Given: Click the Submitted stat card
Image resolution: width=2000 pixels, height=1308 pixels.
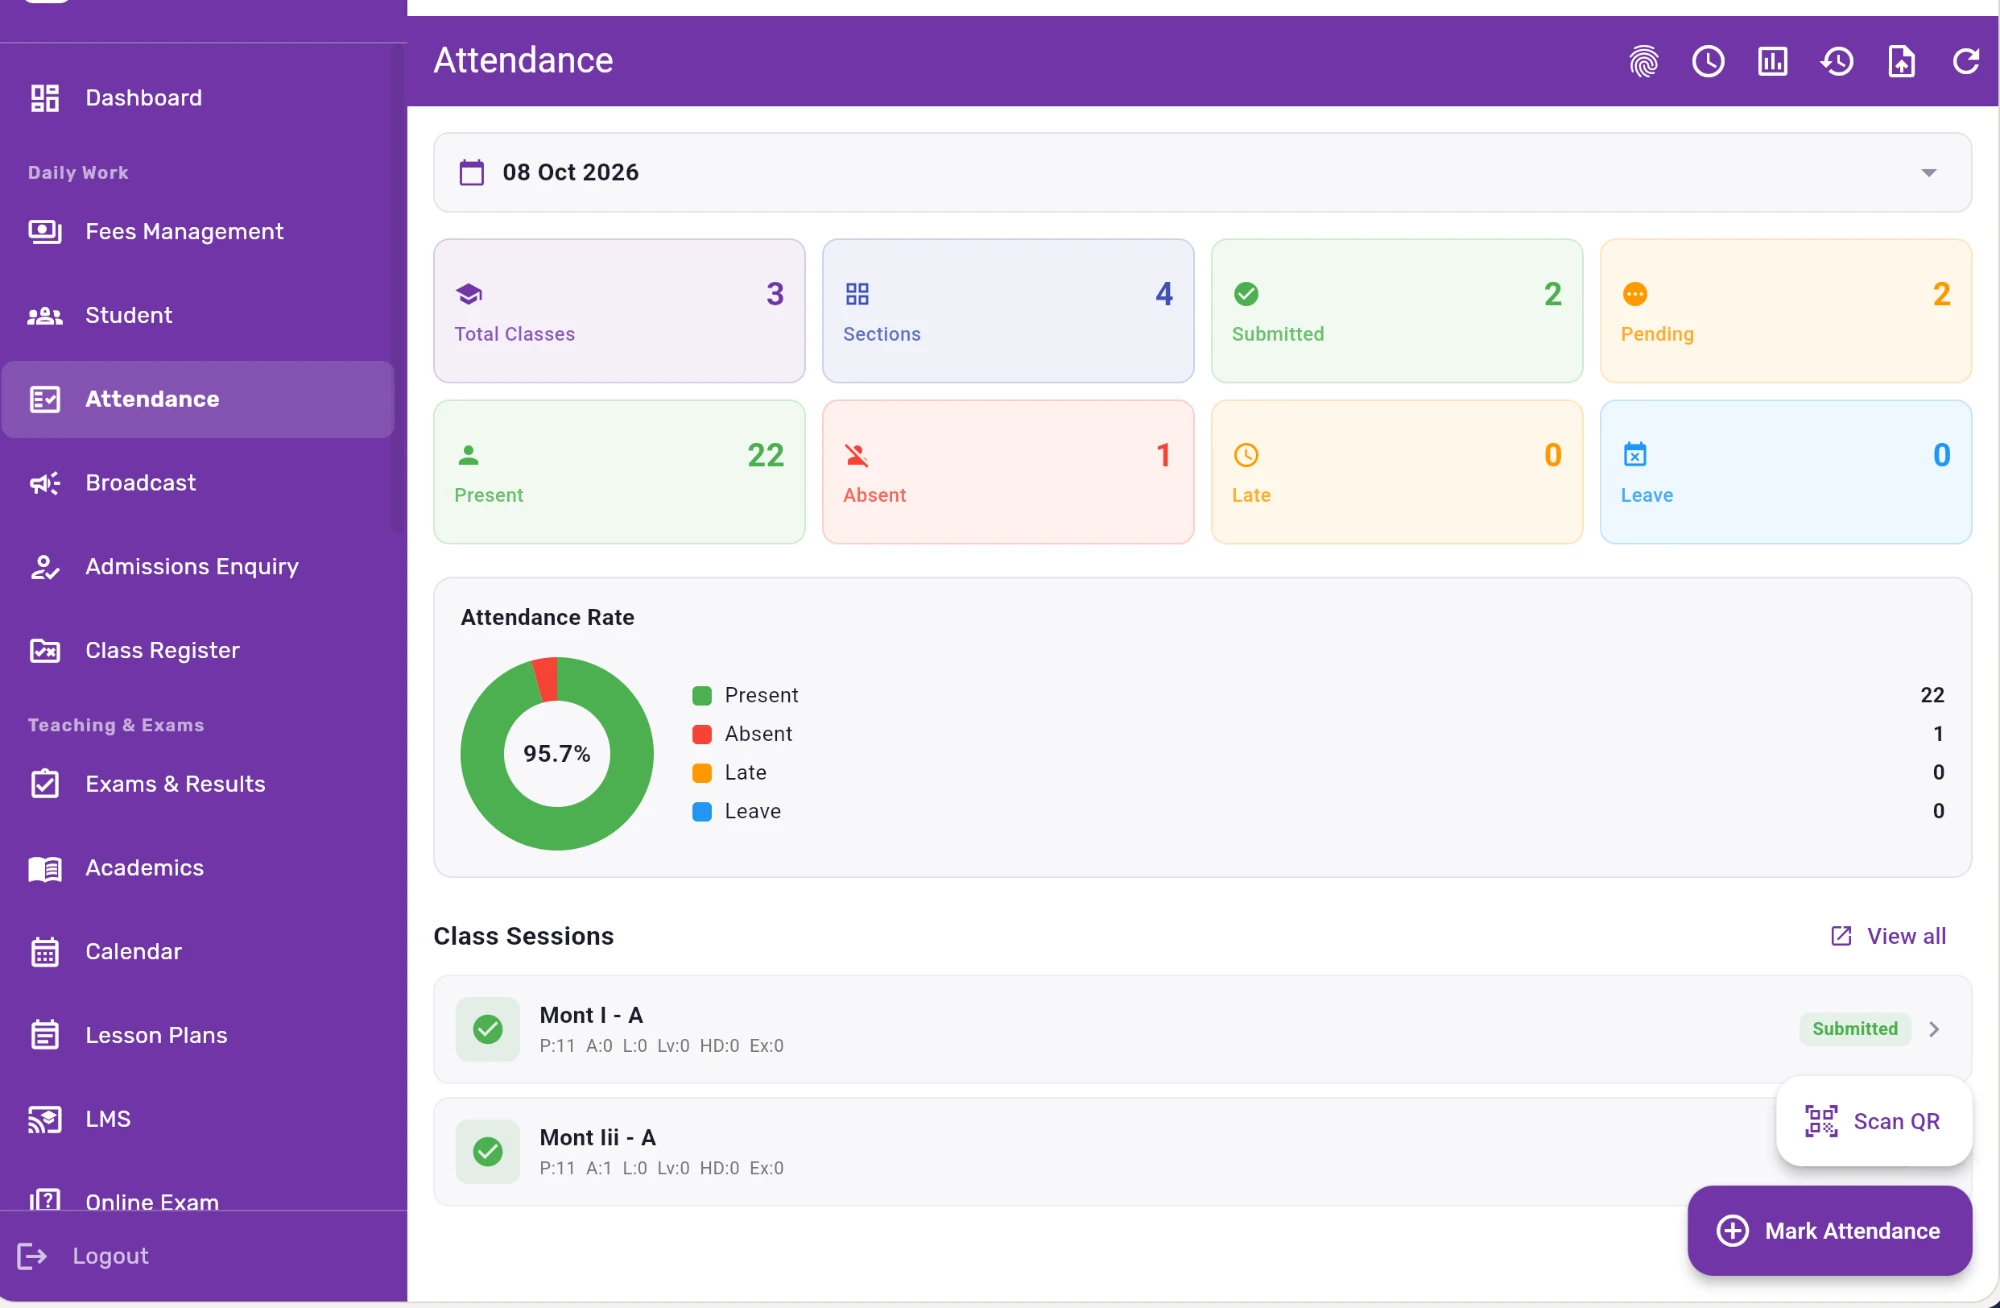Looking at the screenshot, I should pos(1397,311).
